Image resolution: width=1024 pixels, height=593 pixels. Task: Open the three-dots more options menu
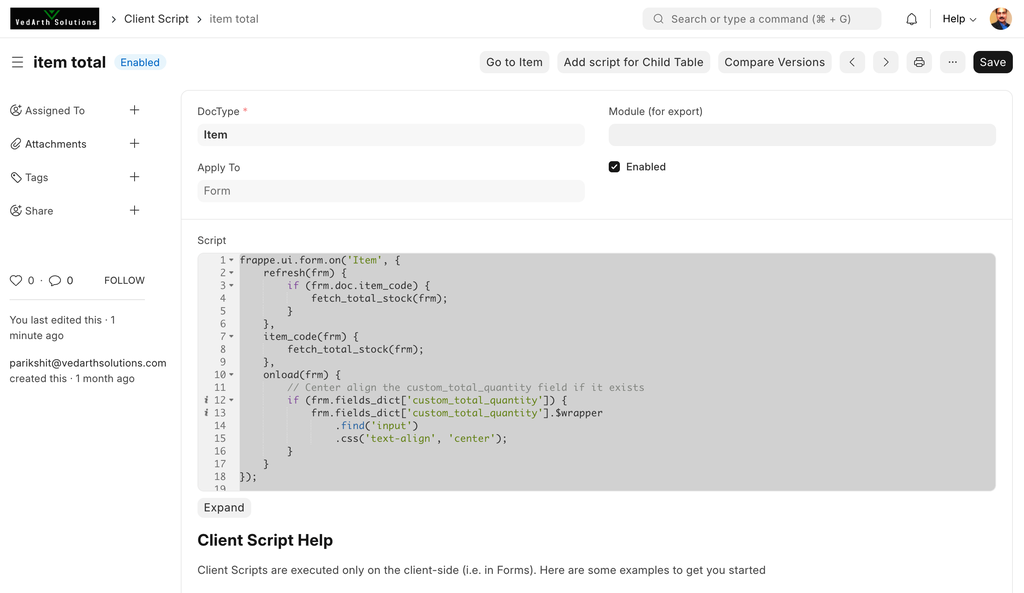pos(952,62)
